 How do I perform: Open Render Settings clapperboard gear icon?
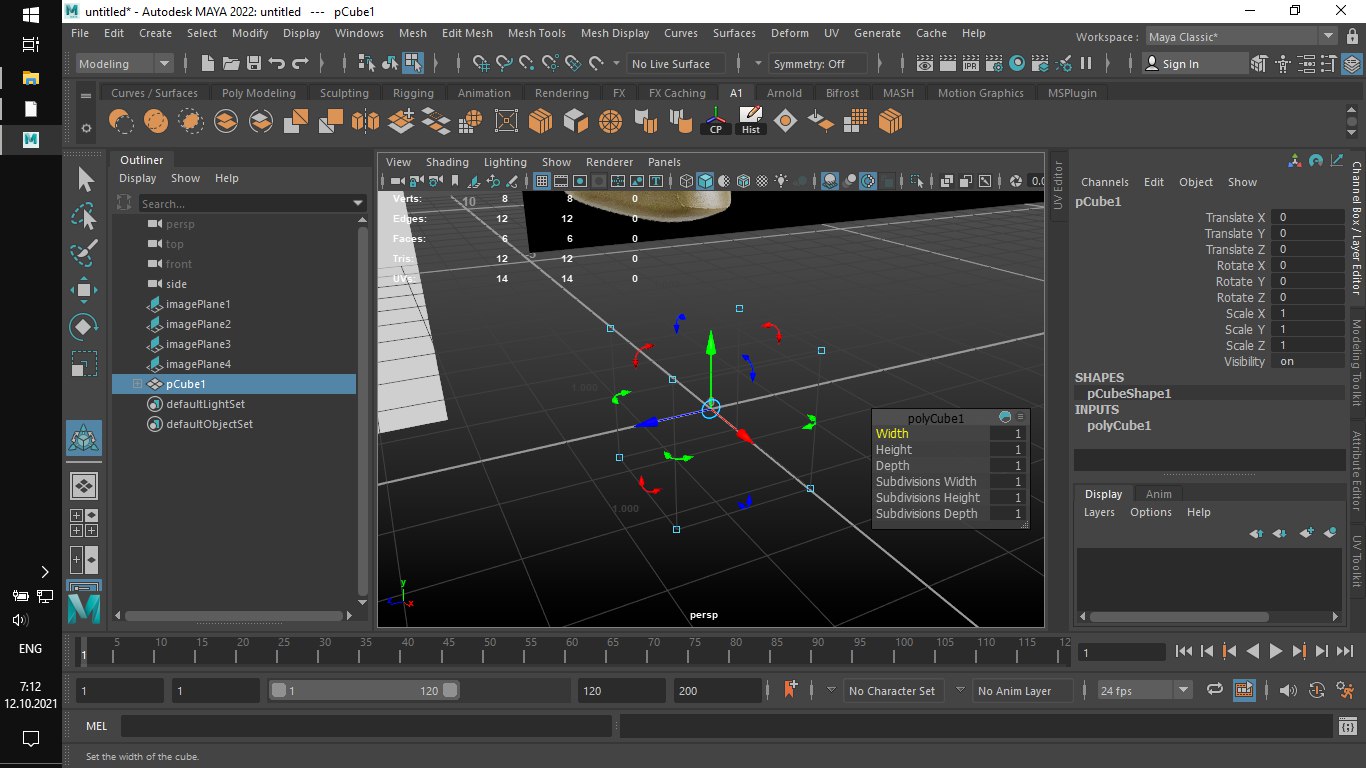point(994,63)
